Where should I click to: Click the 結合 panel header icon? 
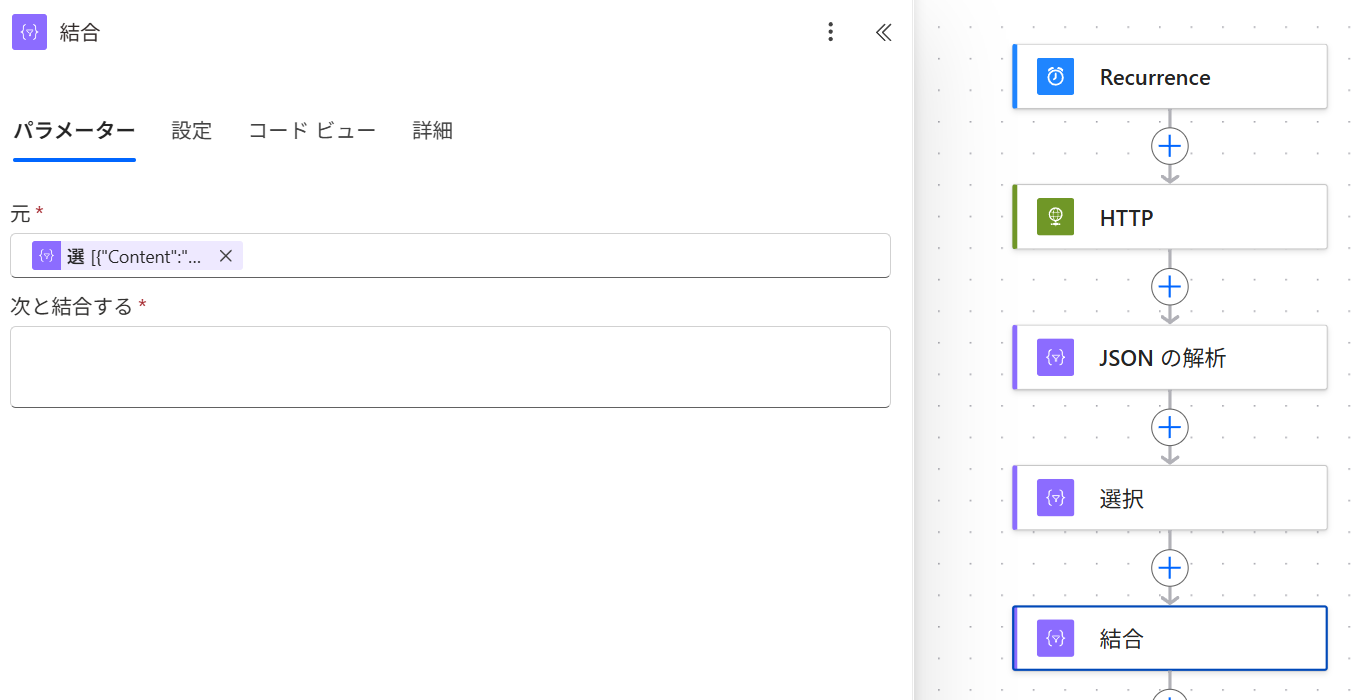click(29, 32)
